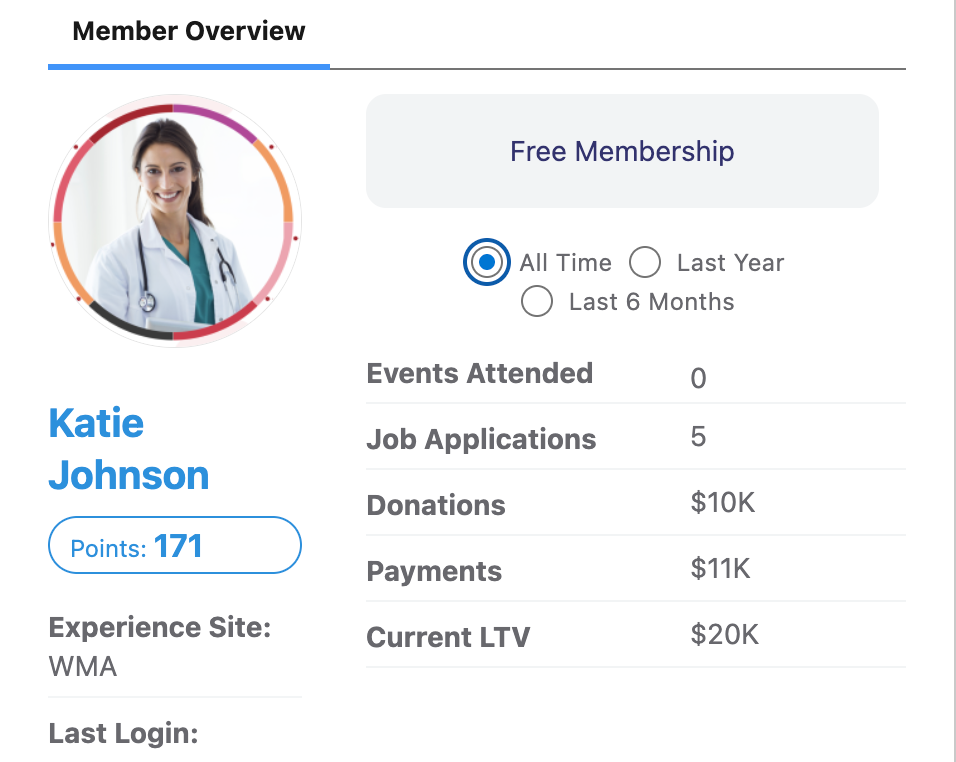The height and width of the screenshot is (762, 956).
Task: Click the Payments amount $11K
Action: 720,569
